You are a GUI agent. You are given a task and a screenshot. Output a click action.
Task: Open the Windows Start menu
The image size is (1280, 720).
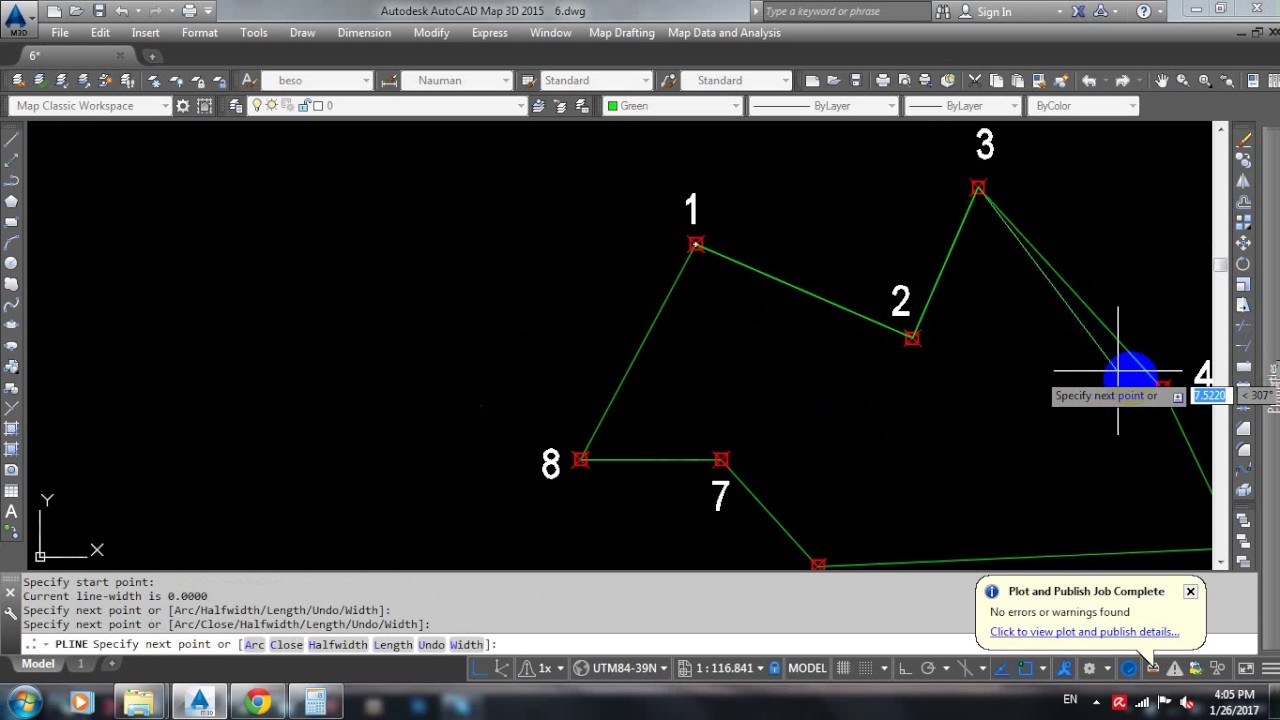[x=24, y=702]
